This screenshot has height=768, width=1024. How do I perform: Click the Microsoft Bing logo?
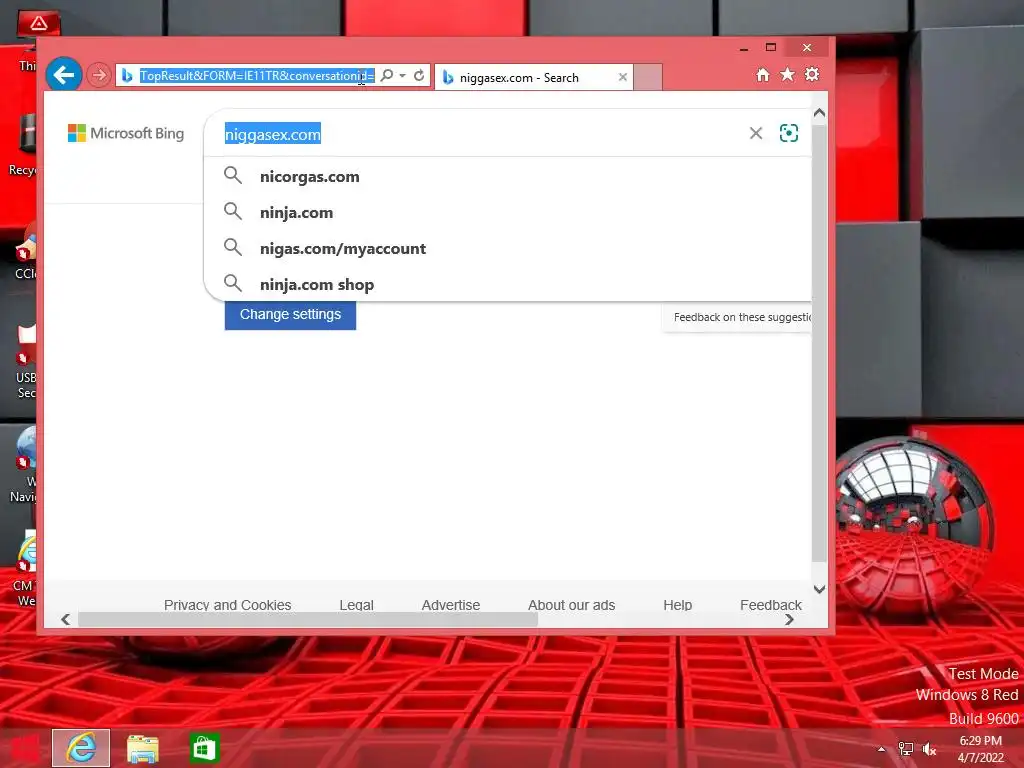coord(126,133)
